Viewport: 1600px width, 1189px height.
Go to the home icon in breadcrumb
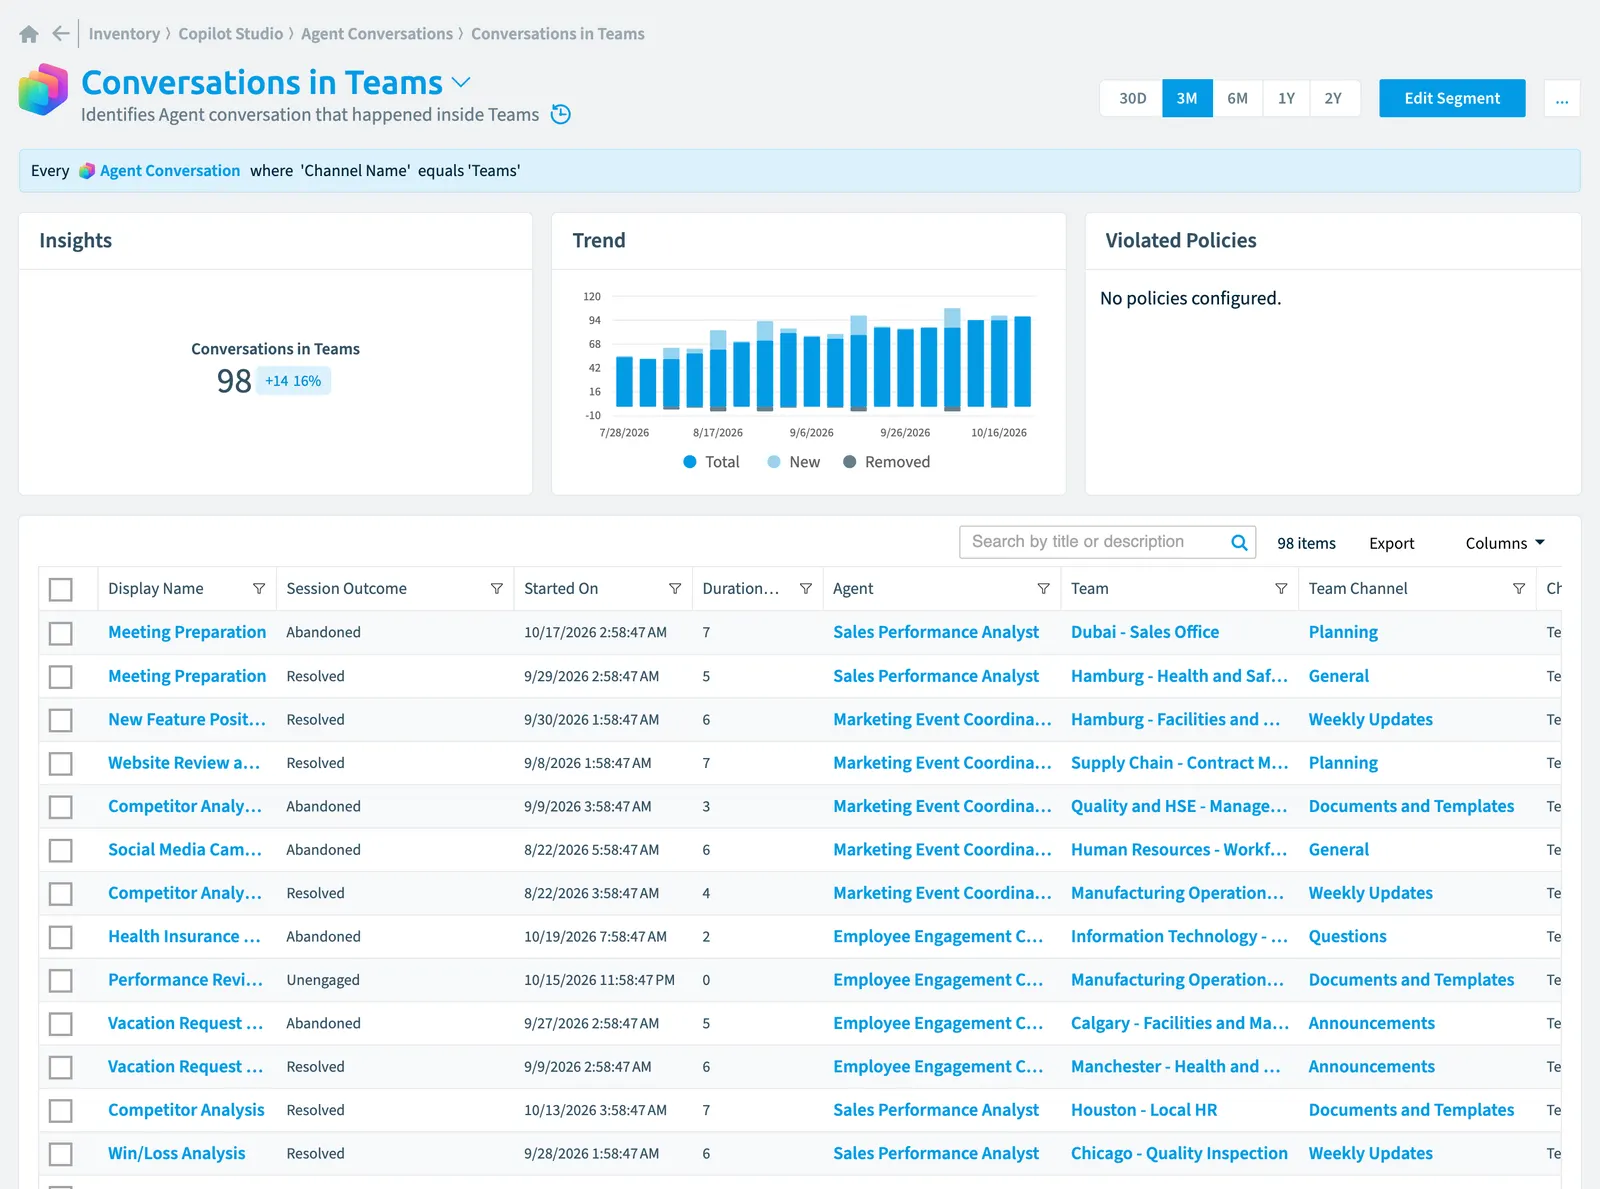click(29, 34)
